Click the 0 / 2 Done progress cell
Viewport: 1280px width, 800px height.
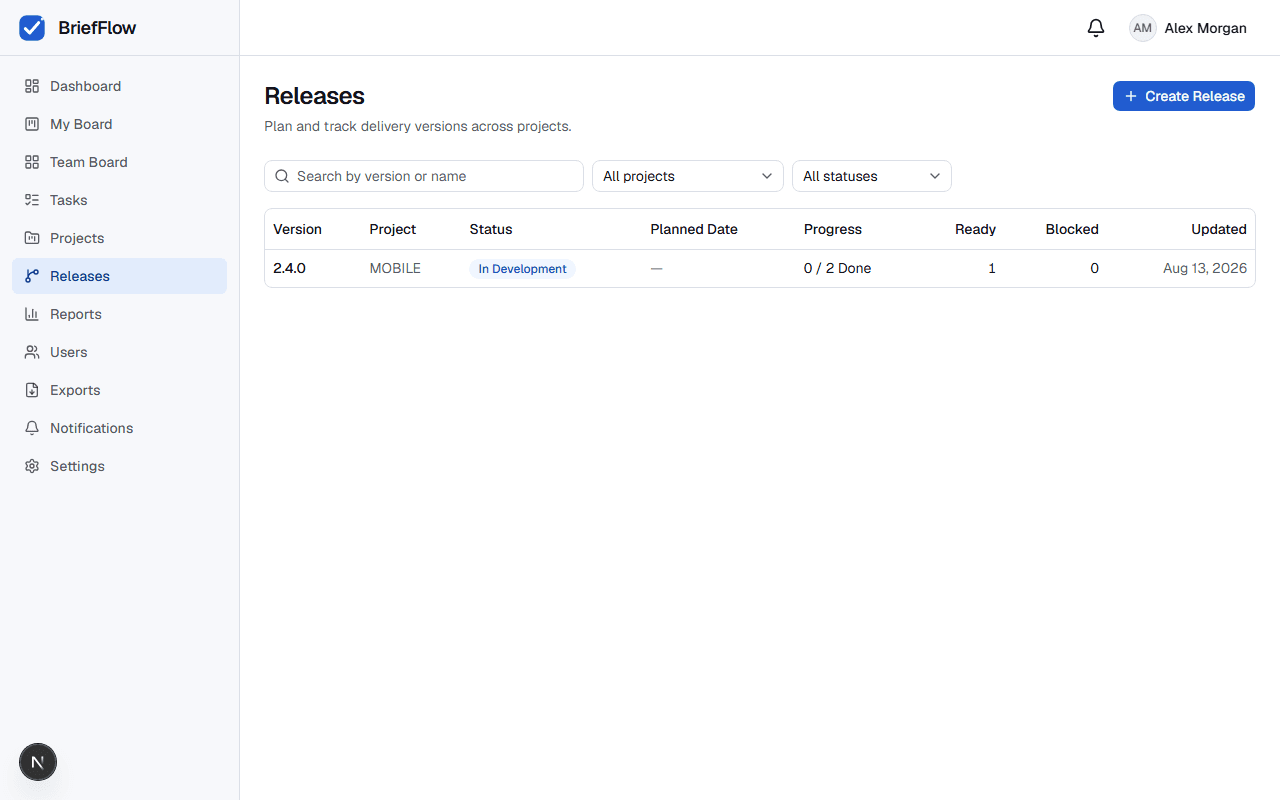coord(837,268)
